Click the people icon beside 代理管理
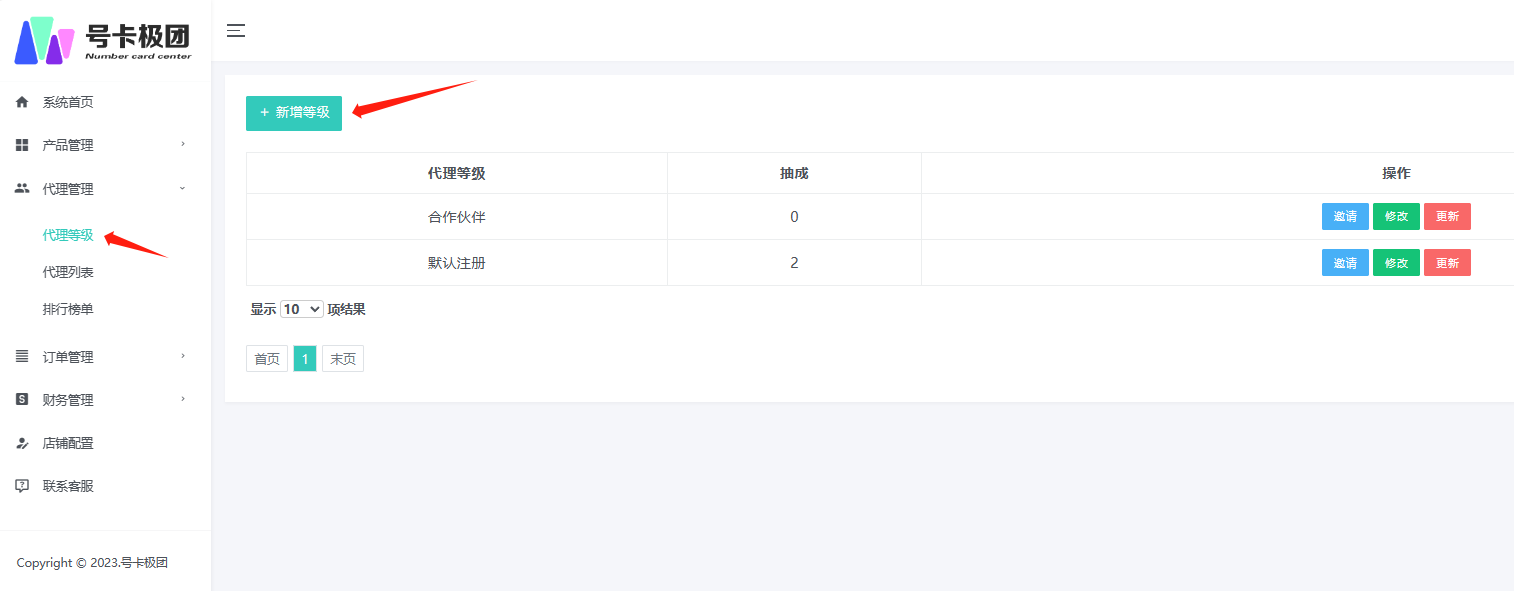This screenshot has width=1514, height=591. [x=22, y=189]
